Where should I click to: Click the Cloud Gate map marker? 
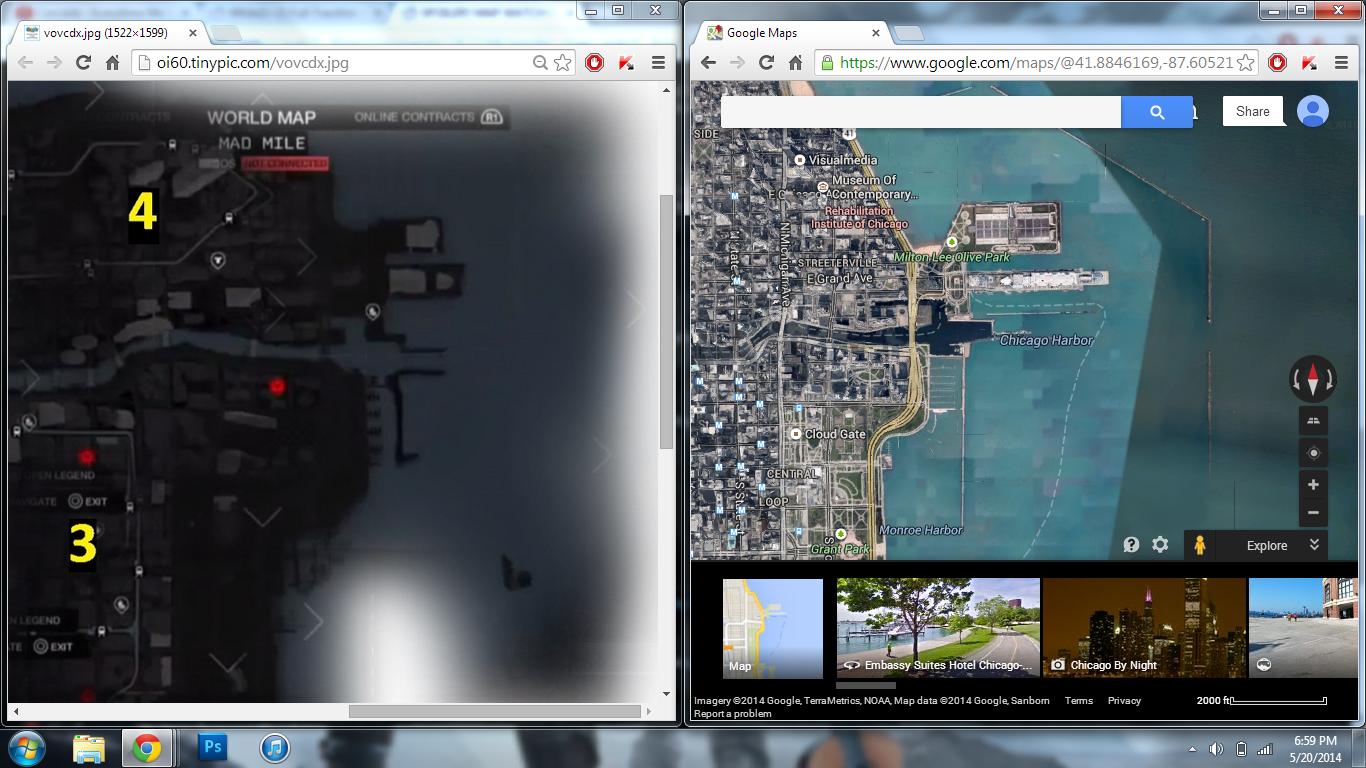[796, 435]
